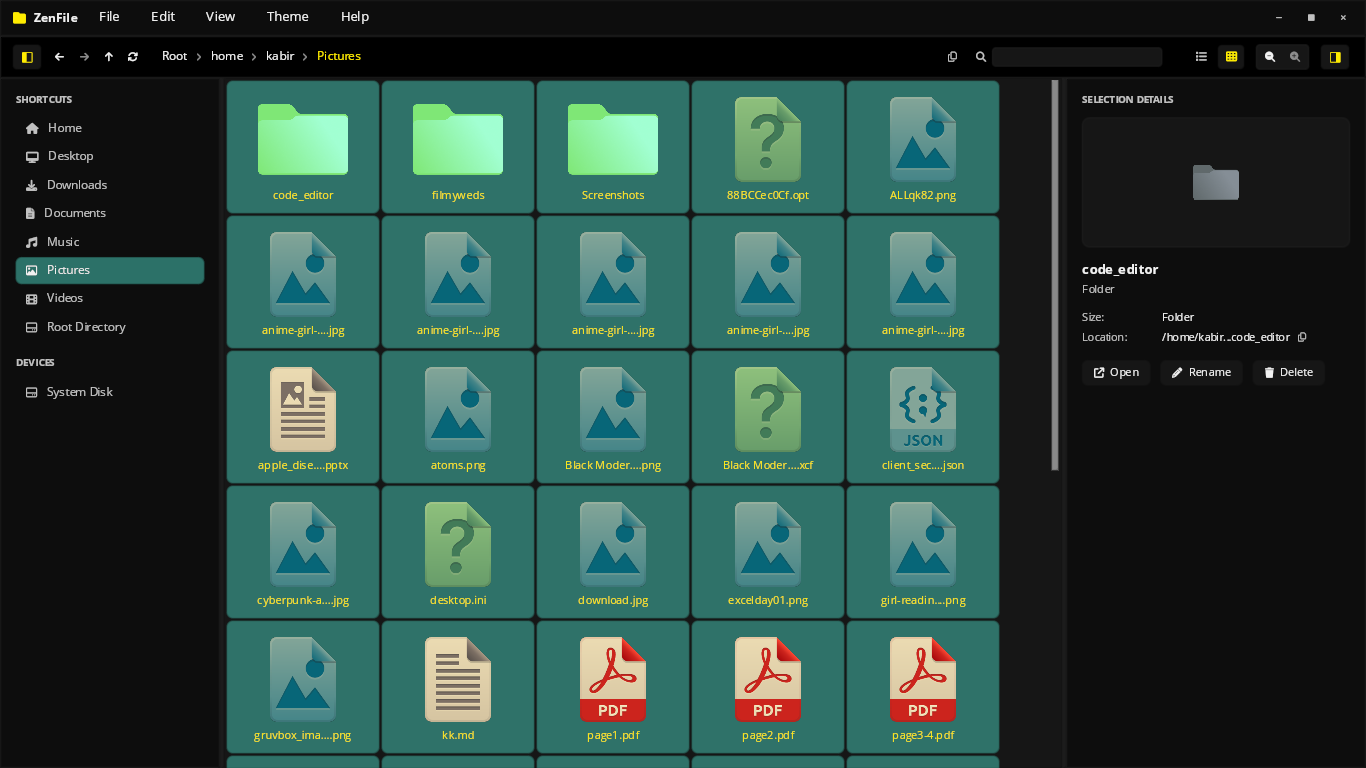Click the search magnifier icon
The height and width of the screenshot is (768, 1366).
981,57
